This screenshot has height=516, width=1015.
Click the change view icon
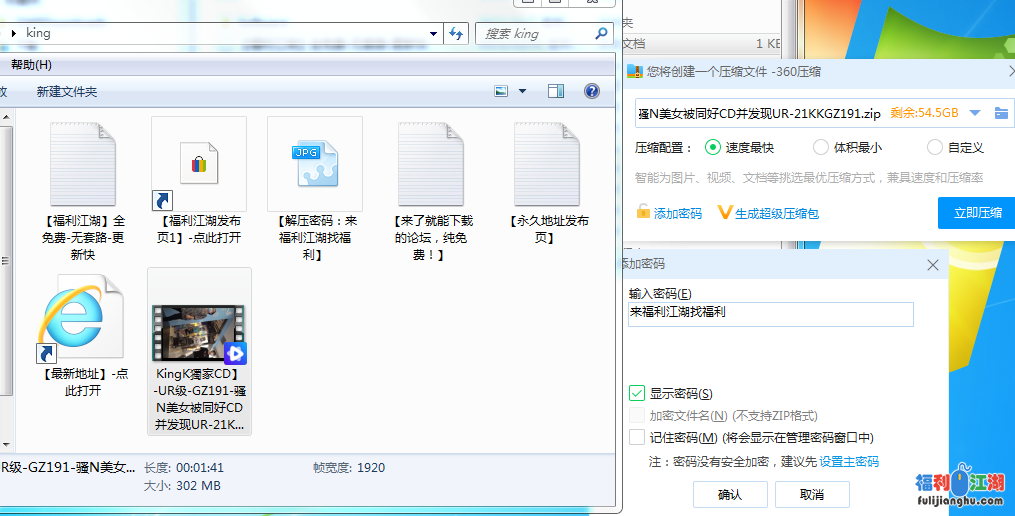(x=501, y=91)
